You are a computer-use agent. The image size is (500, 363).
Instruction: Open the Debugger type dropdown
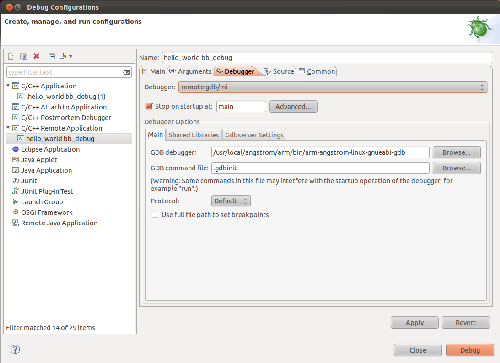coord(333,87)
